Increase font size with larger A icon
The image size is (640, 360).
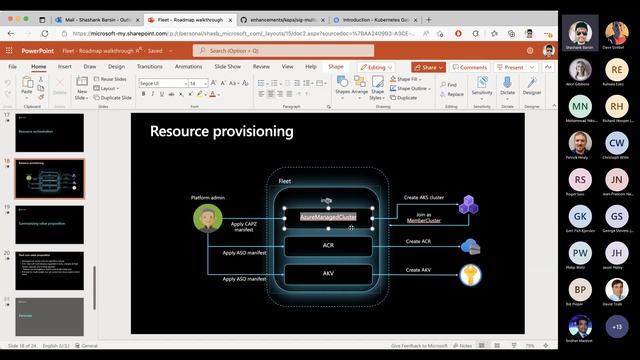click(x=213, y=83)
